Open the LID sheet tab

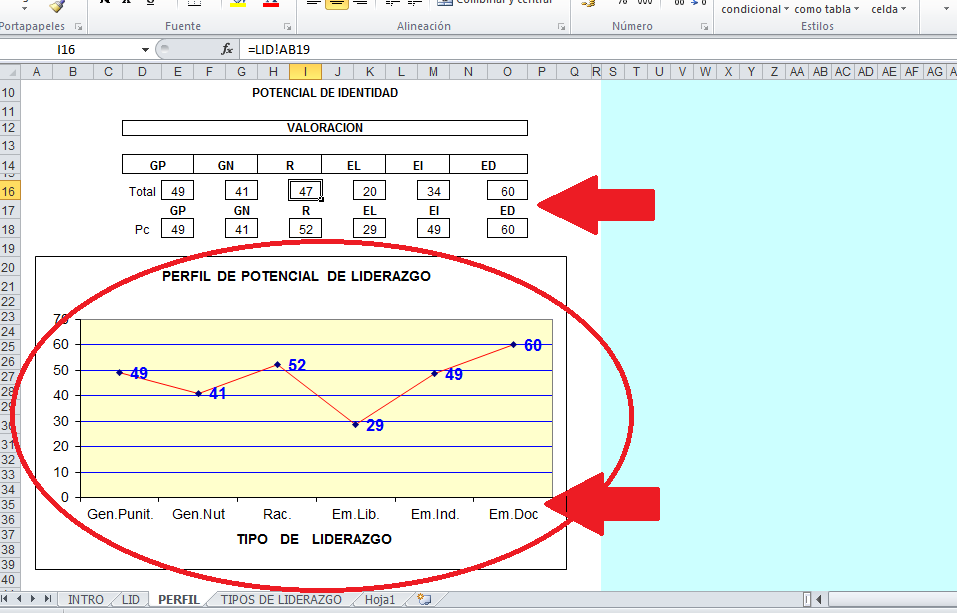click(130, 600)
